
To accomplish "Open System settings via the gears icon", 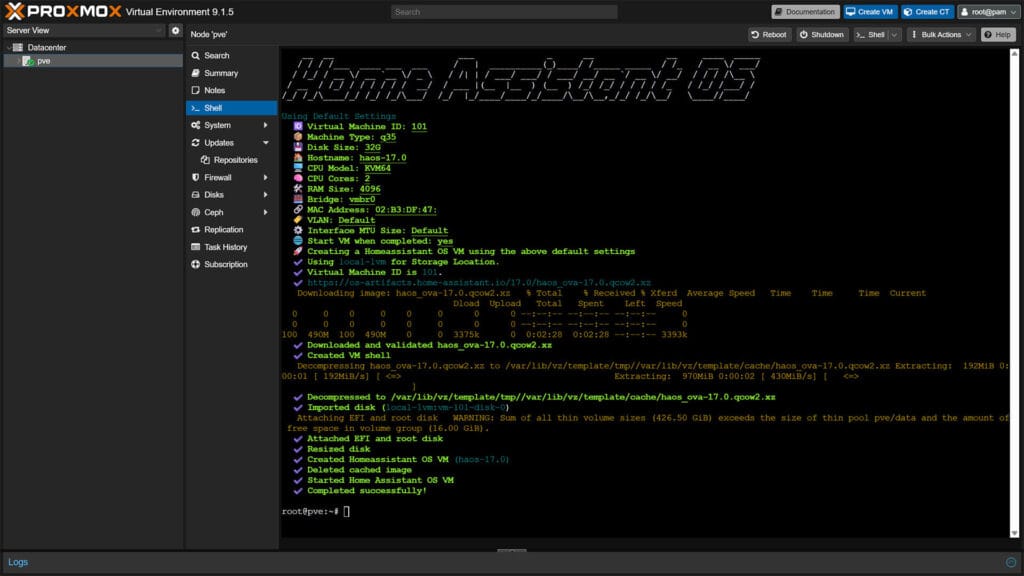I will pyautogui.click(x=198, y=125).
